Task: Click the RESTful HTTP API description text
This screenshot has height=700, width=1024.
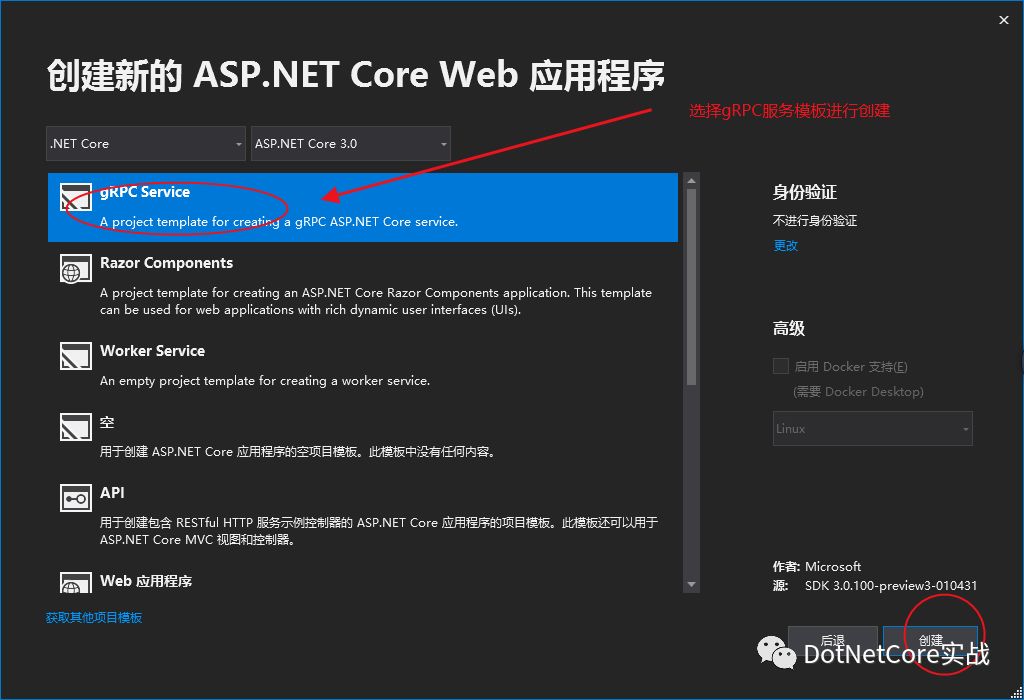Action: (379, 531)
